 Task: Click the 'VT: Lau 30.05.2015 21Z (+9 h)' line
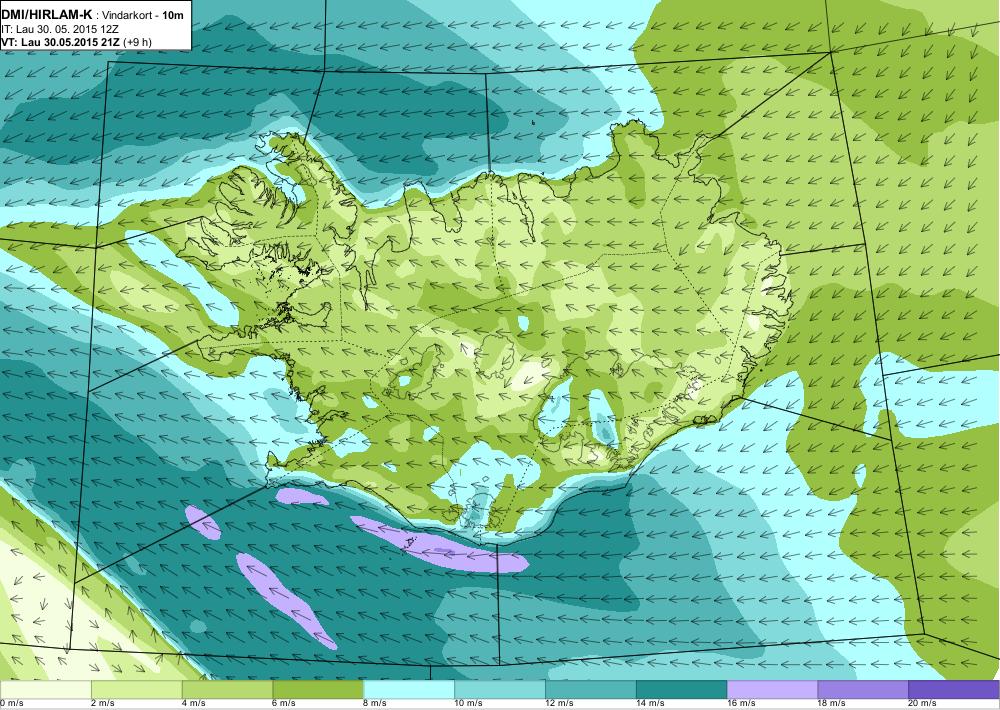tap(76, 42)
